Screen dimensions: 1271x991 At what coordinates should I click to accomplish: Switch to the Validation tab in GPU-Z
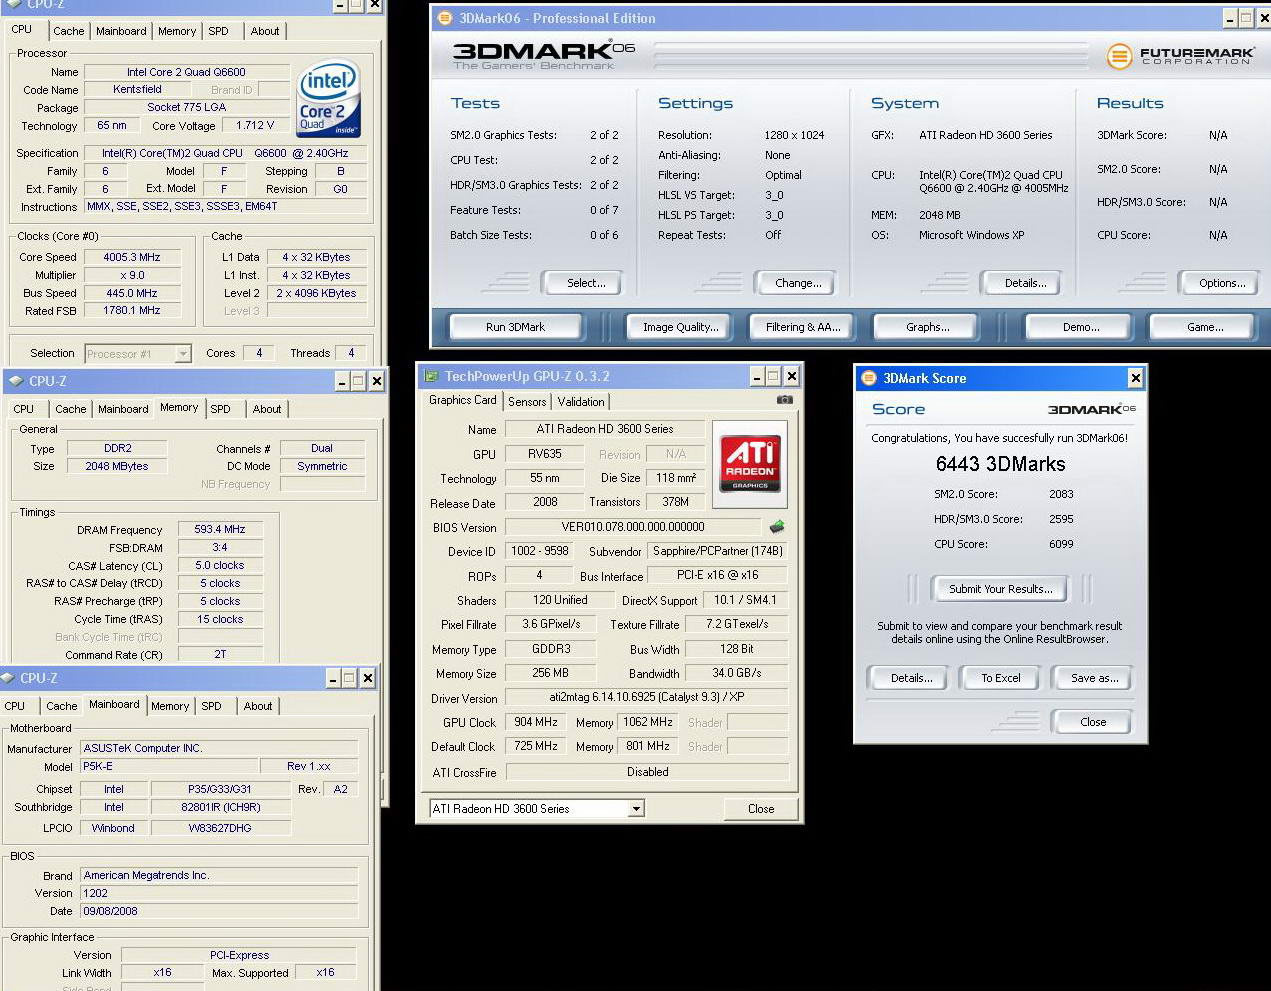click(x=581, y=402)
